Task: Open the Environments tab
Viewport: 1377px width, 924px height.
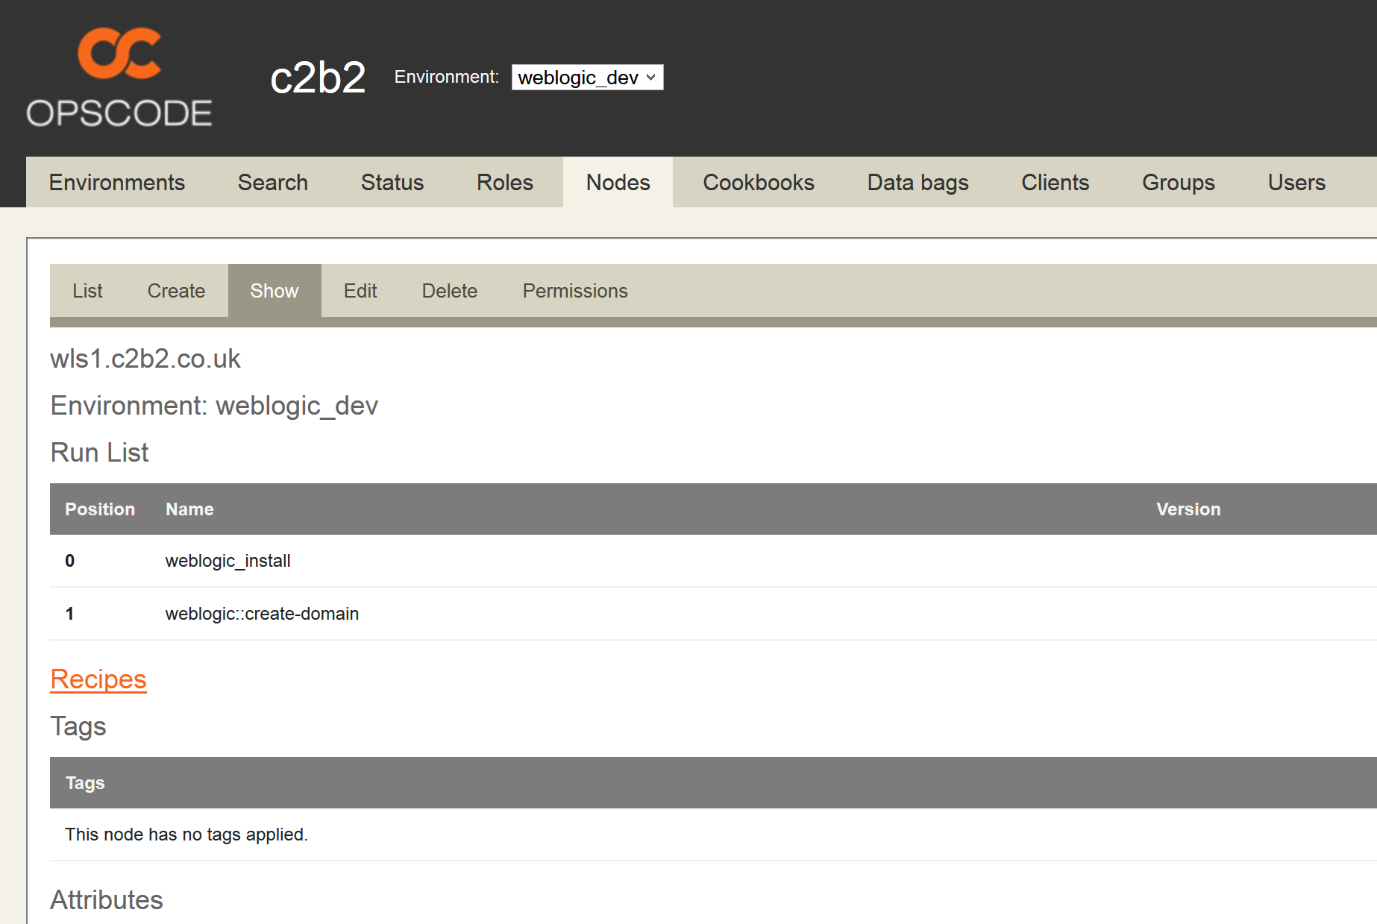Action: 117,182
